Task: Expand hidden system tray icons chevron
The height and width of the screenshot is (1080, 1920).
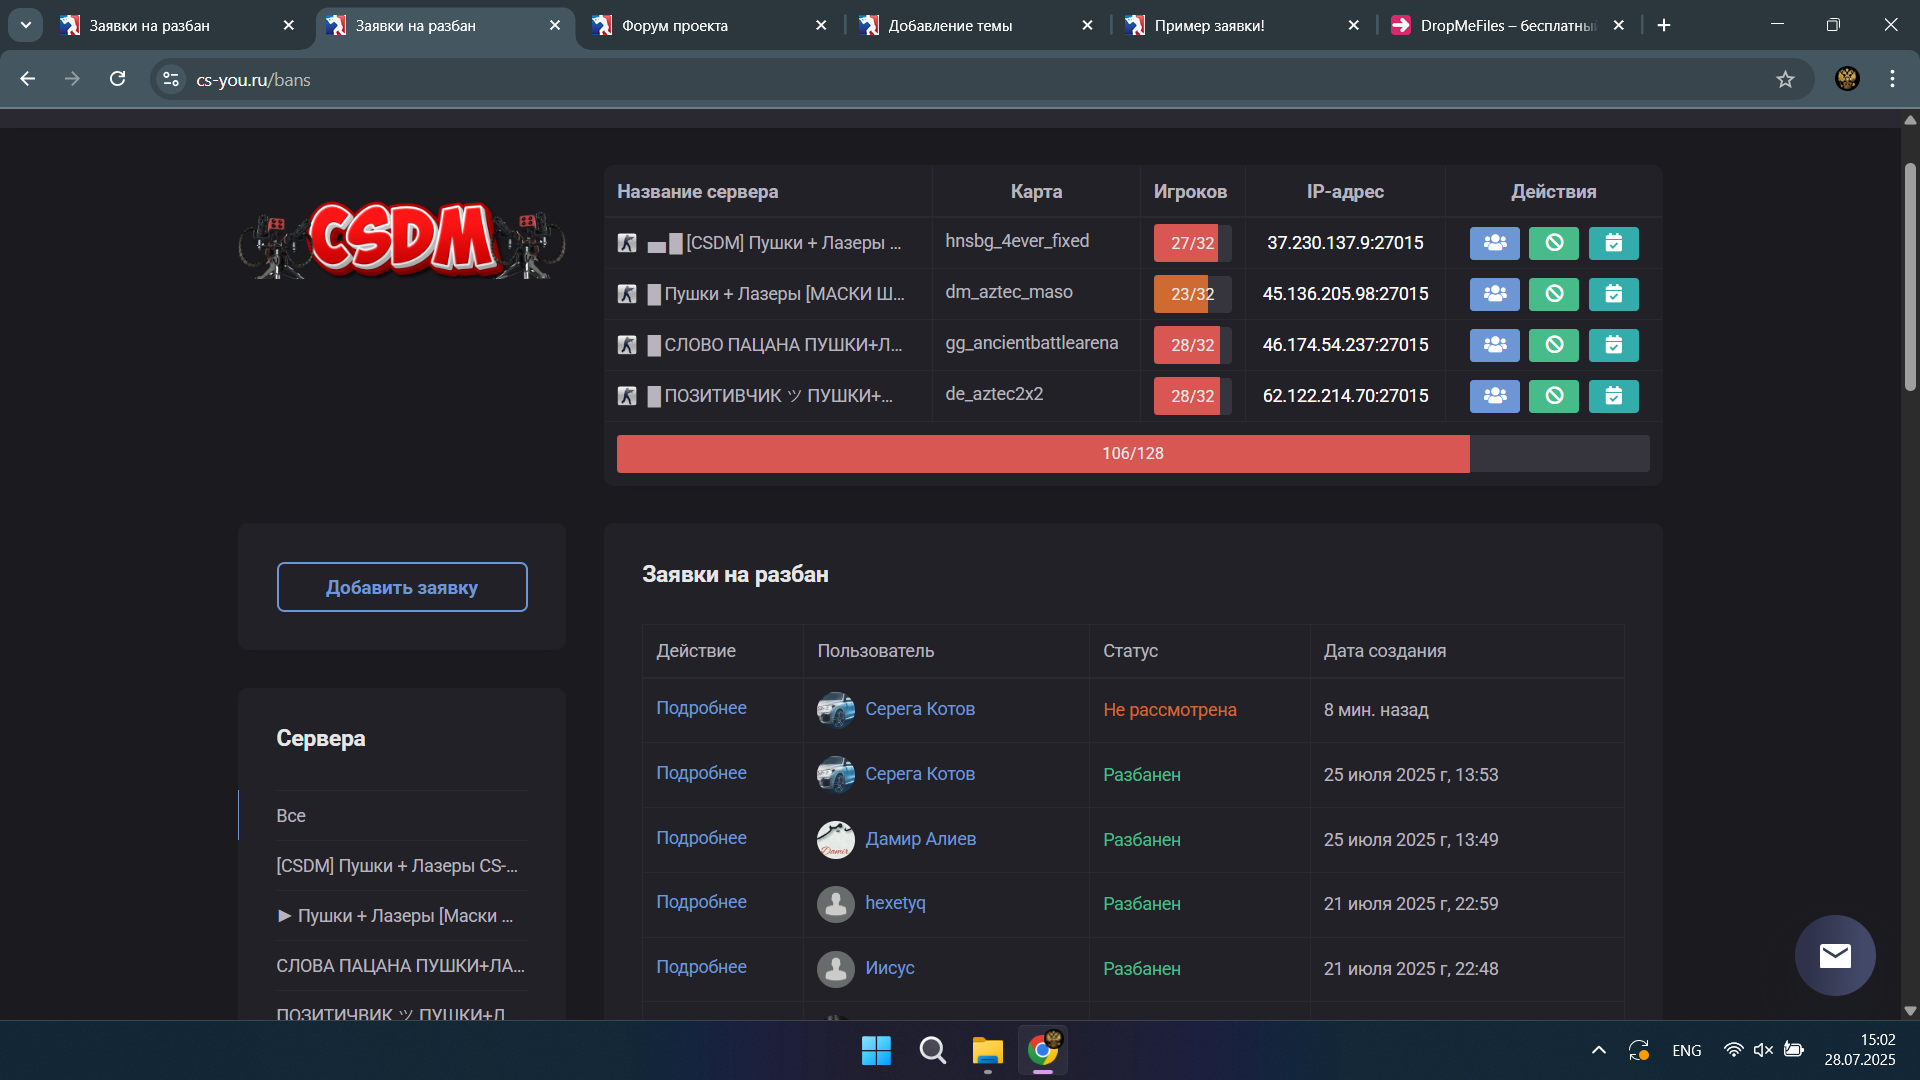Action: [1598, 1050]
